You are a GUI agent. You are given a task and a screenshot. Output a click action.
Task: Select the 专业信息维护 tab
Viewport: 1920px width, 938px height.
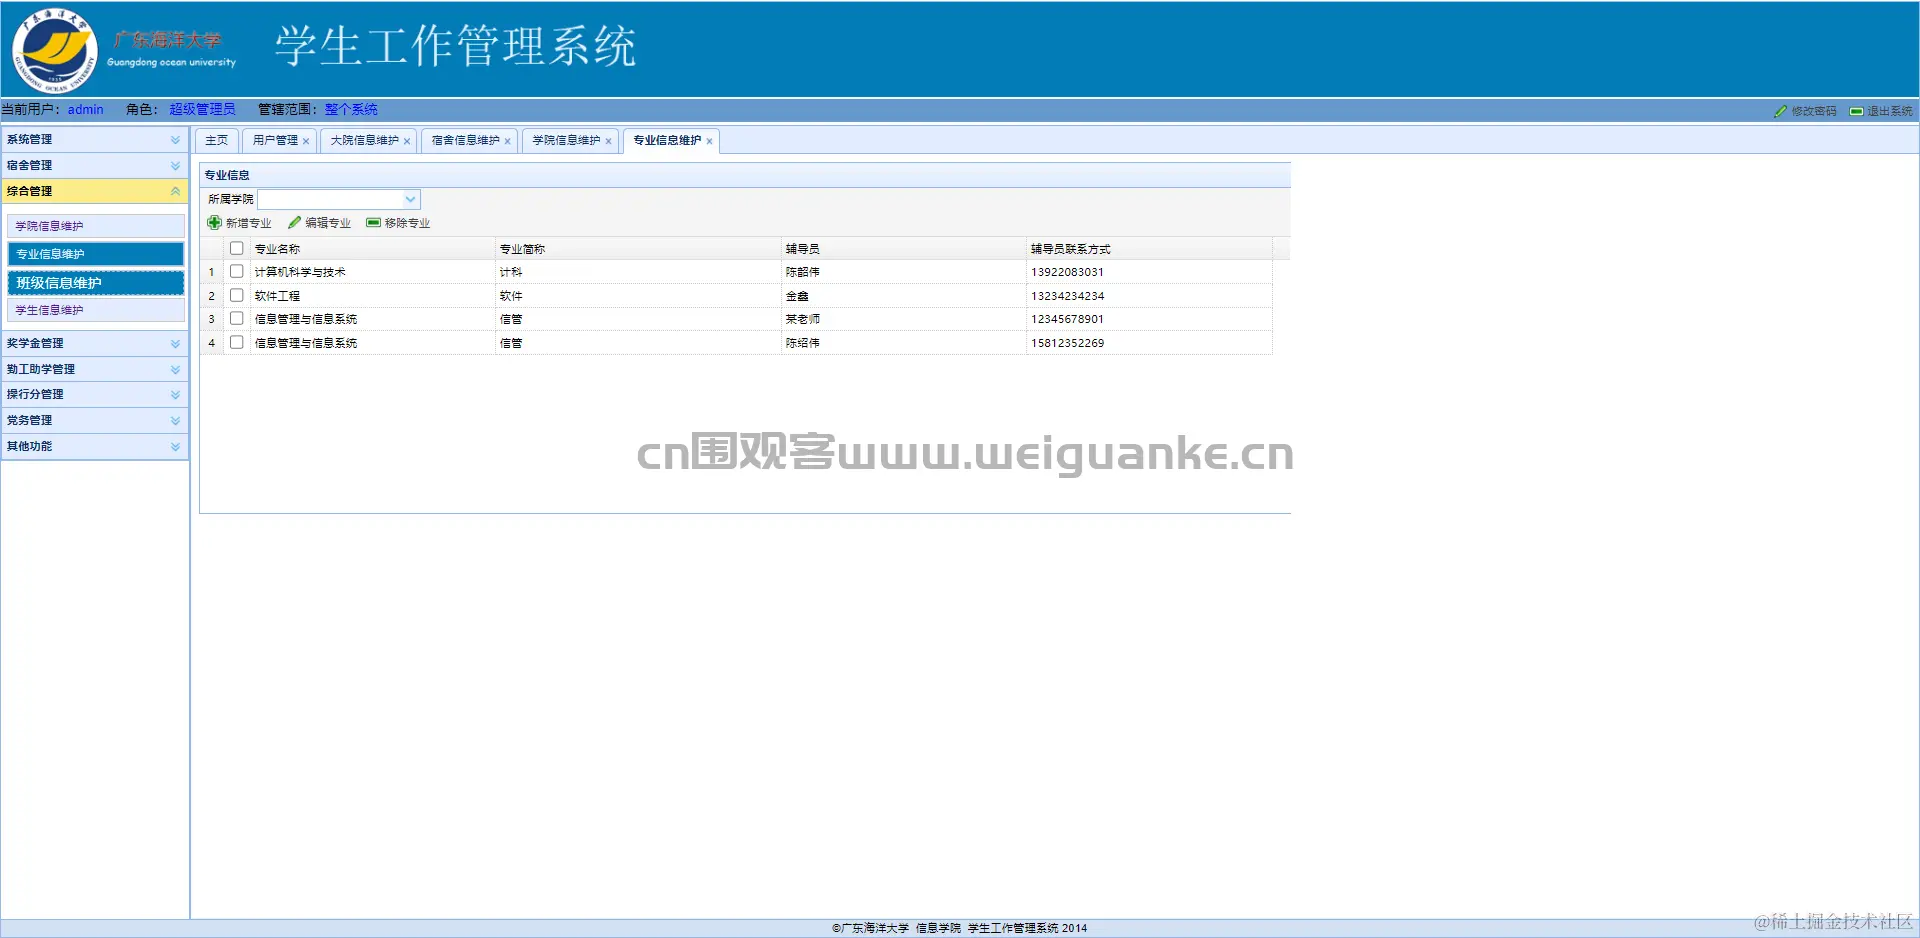pyautogui.click(x=667, y=140)
